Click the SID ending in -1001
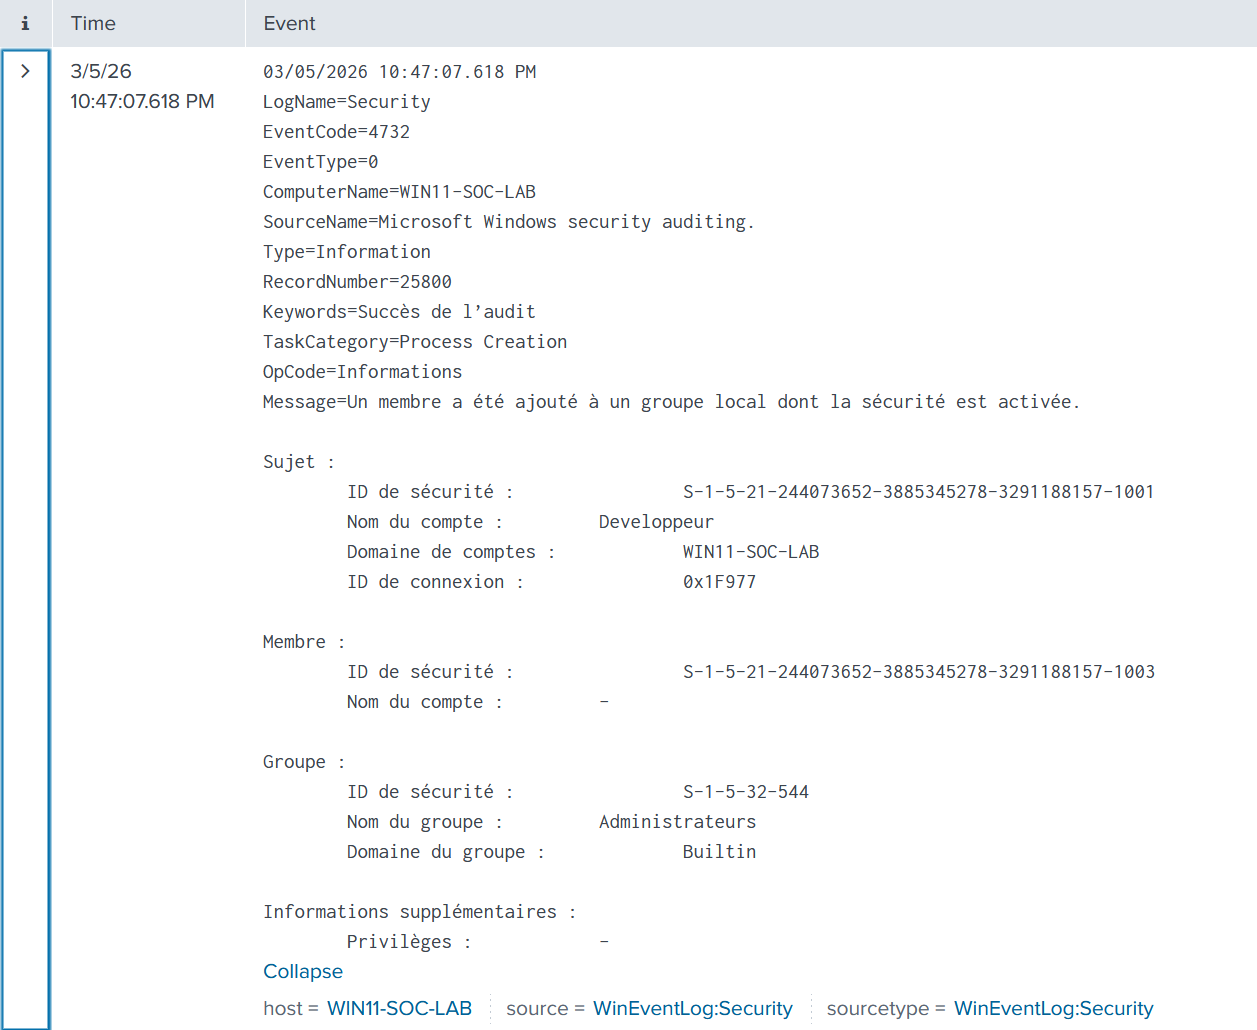Image resolution: width=1257 pixels, height=1030 pixels. [x=918, y=492]
